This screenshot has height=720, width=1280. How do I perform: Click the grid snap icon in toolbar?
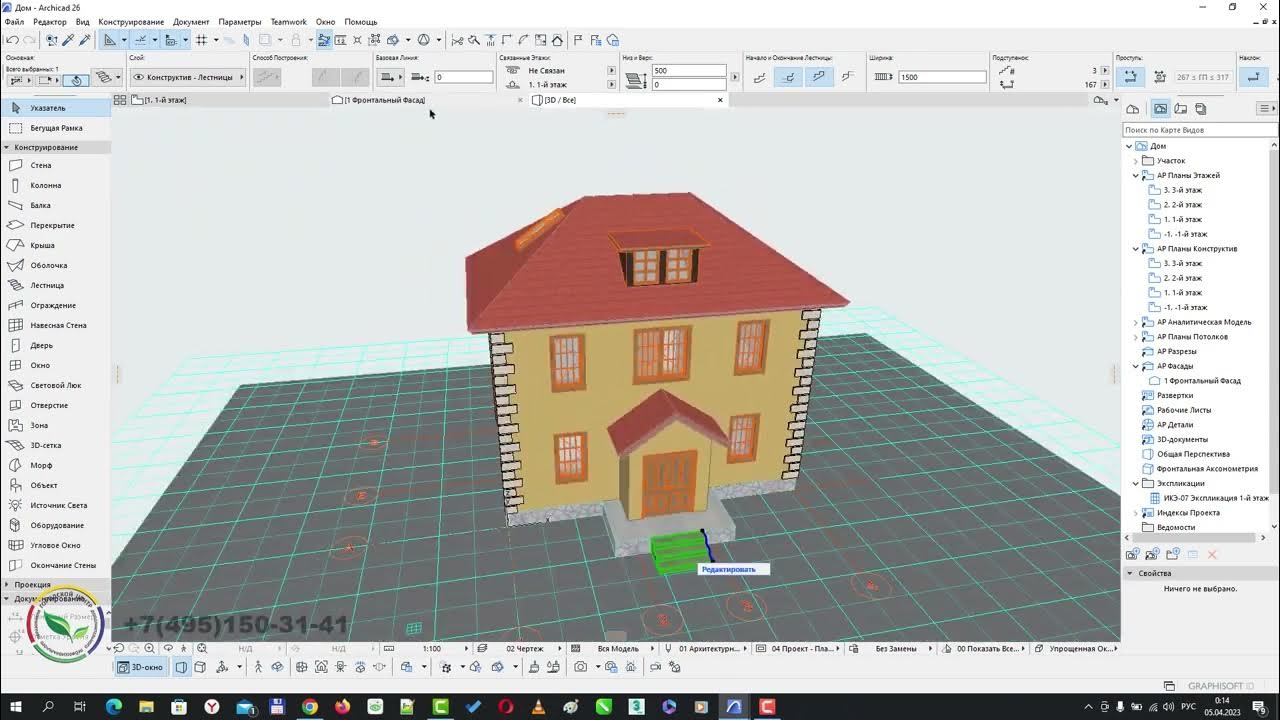click(202, 40)
